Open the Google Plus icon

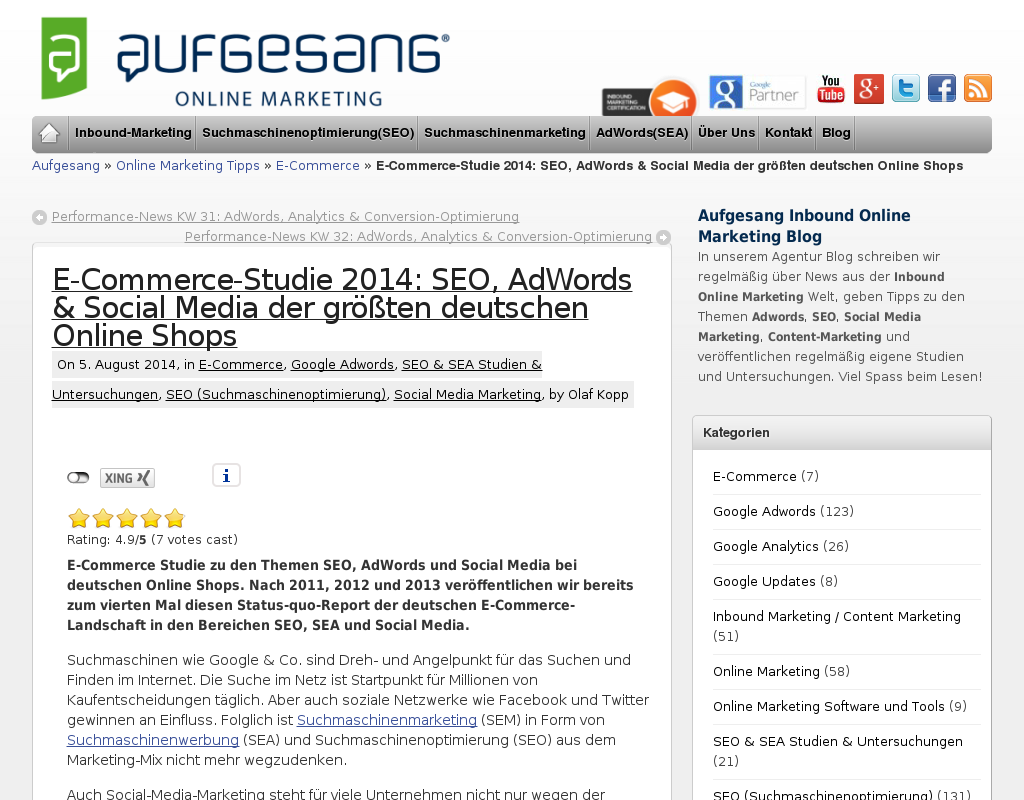pyautogui.click(x=869, y=89)
